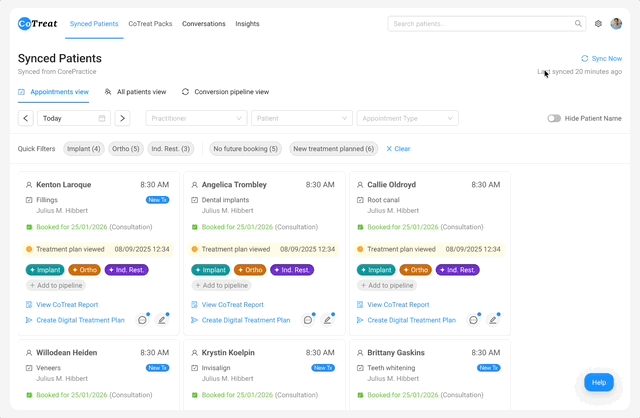
Task: Open chat icon on Callie Oldroyd card
Action: pos(473,320)
